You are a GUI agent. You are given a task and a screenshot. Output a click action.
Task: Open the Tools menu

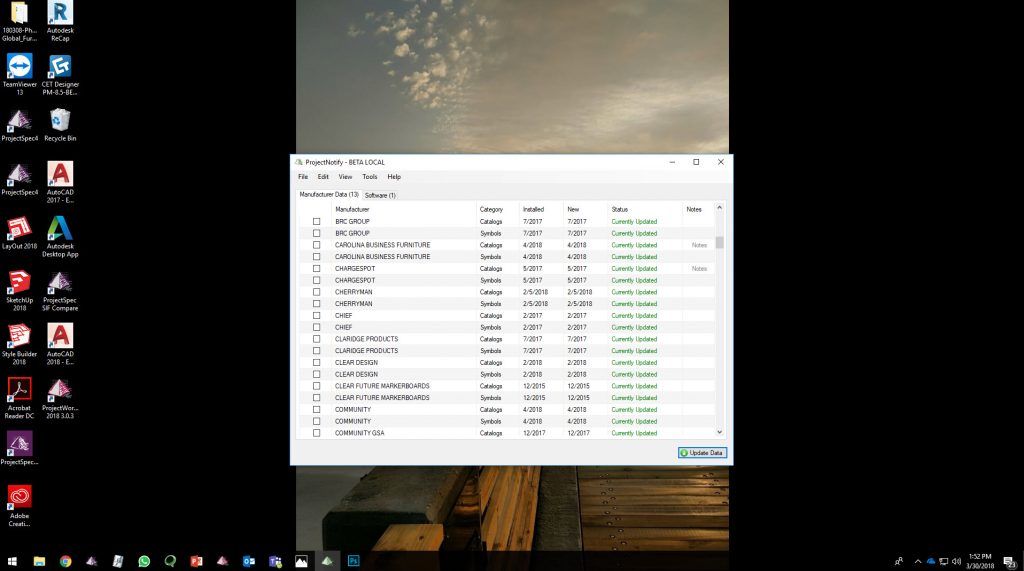(x=369, y=177)
